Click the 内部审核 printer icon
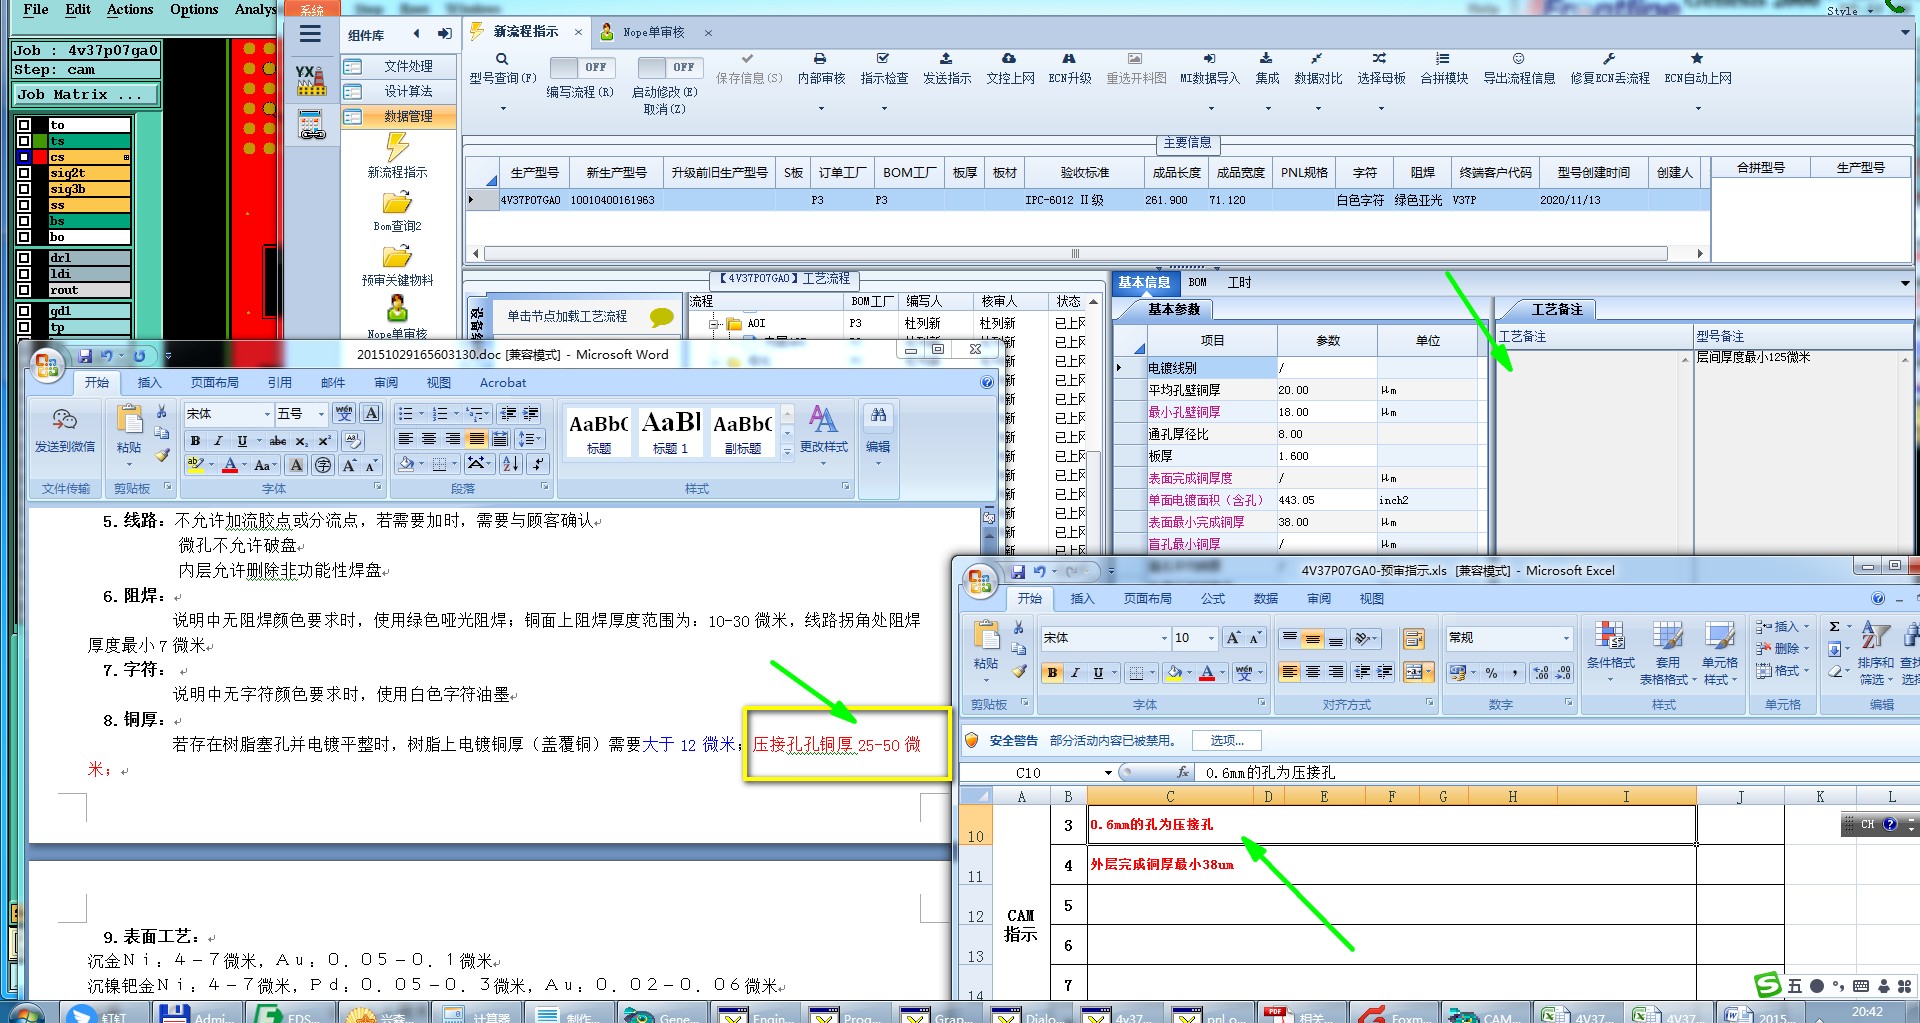Image resolution: width=1920 pixels, height=1023 pixels. 820,59
